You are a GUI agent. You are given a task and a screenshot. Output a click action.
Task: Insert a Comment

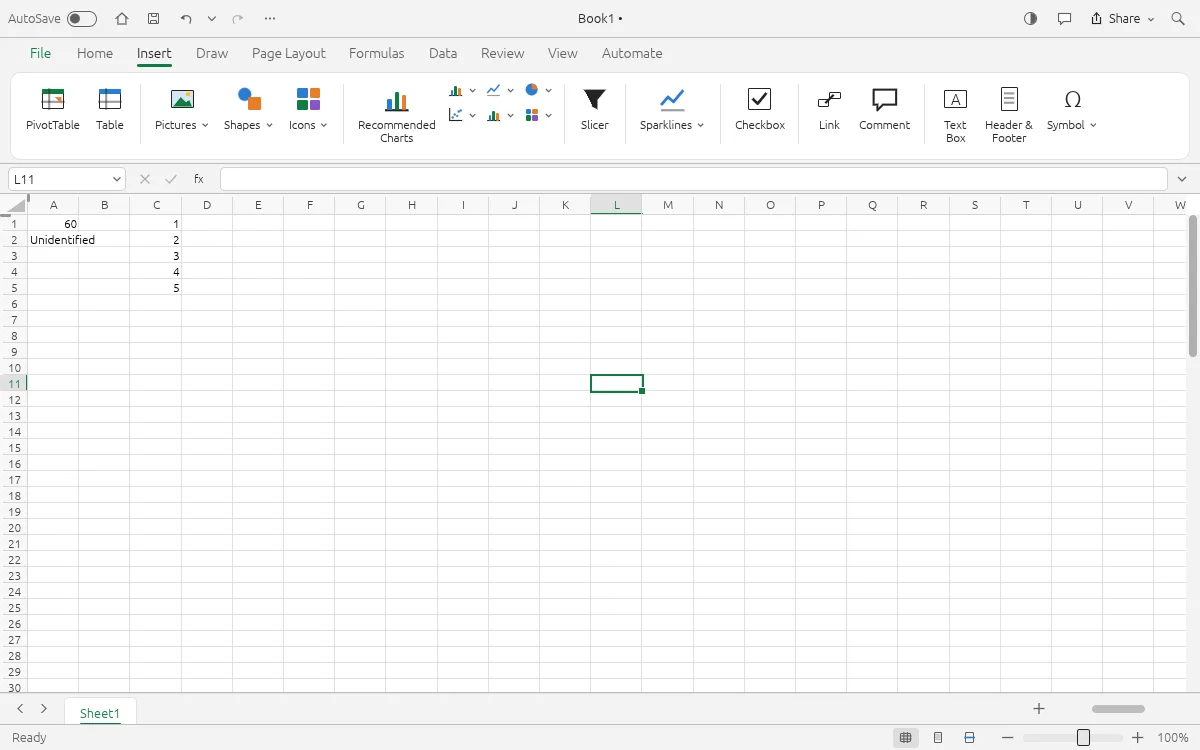point(884,109)
